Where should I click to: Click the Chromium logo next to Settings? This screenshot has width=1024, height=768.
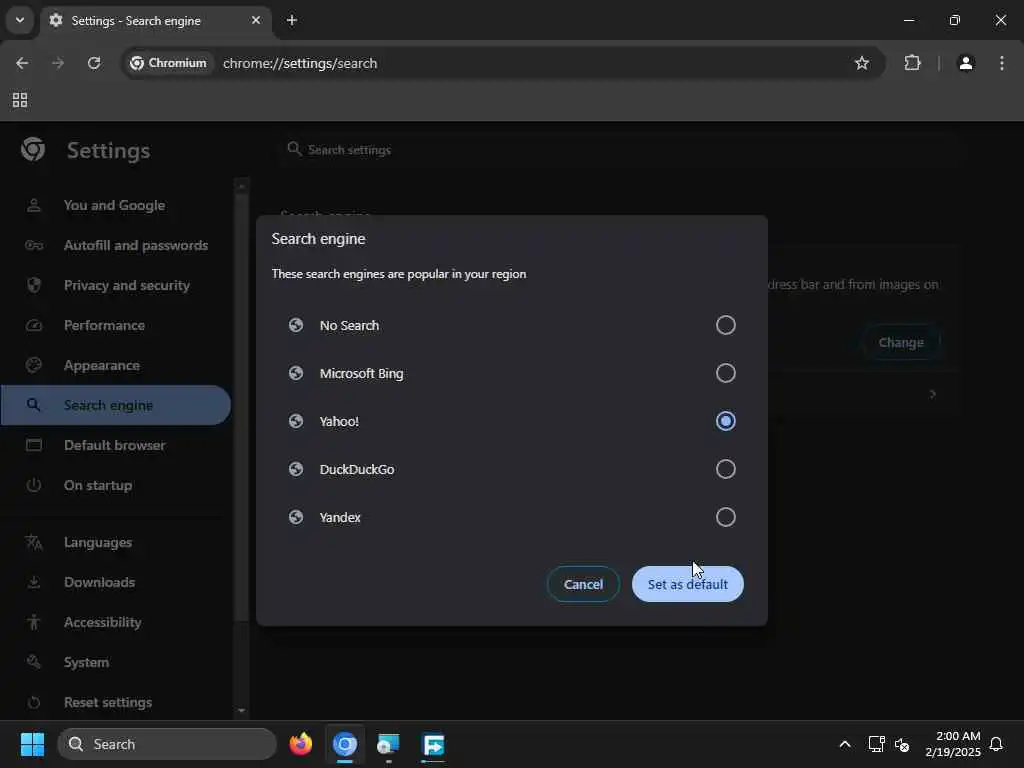[x=33, y=150]
